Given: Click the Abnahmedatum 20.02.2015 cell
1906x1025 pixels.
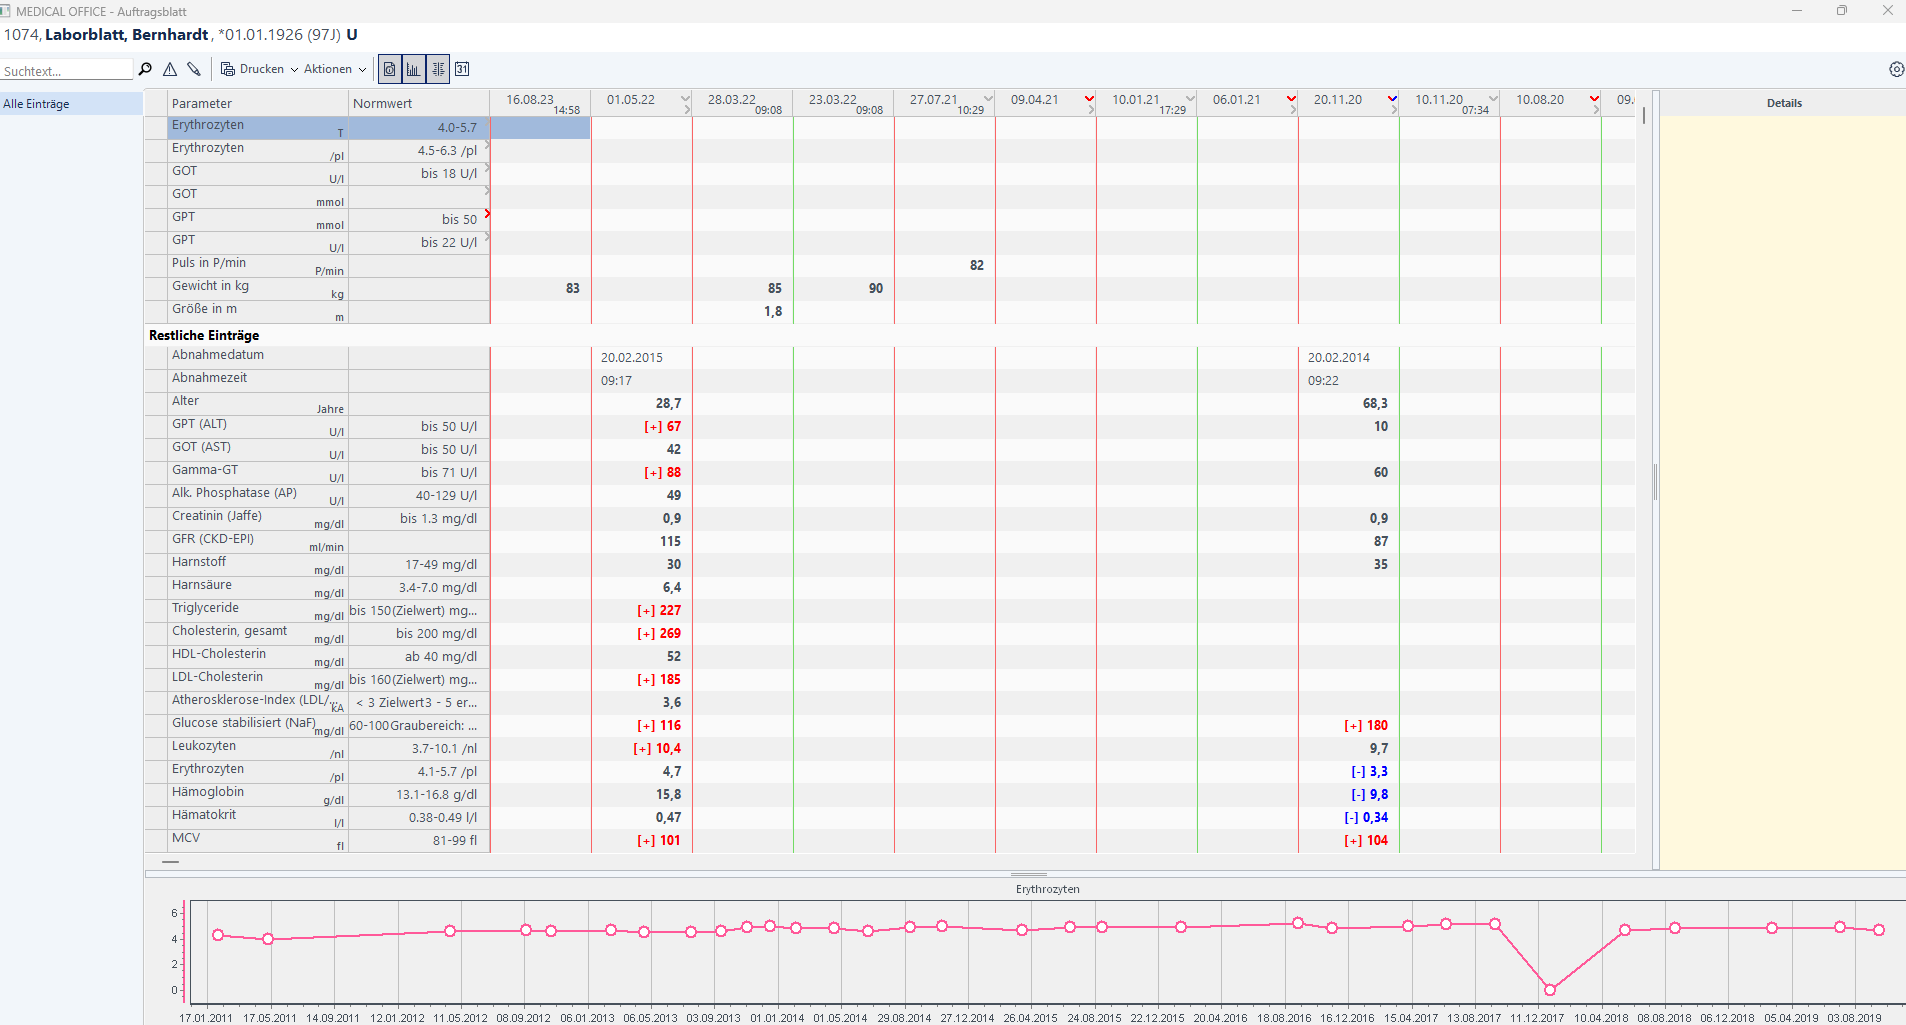Looking at the screenshot, I should click(641, 357).
